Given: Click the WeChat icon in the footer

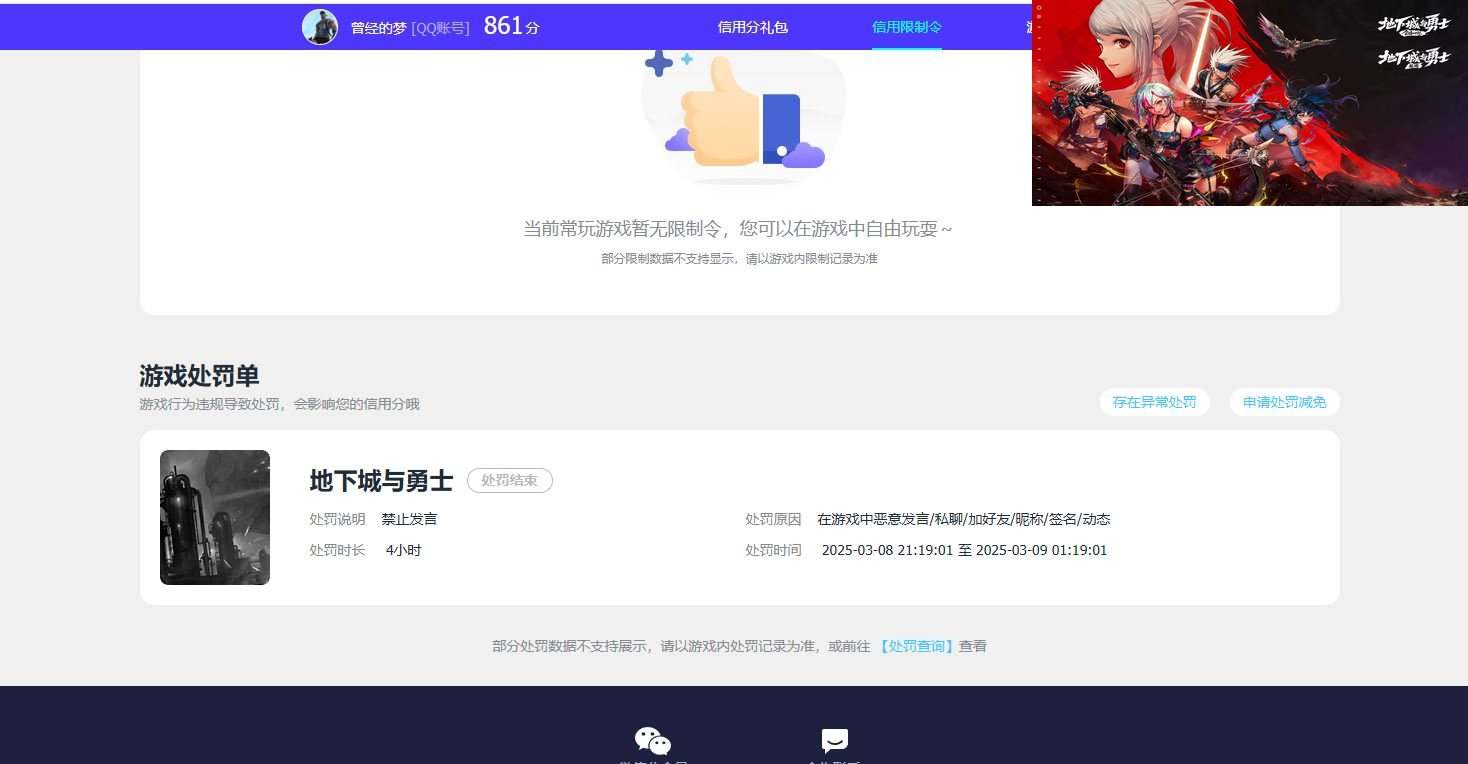Looking at the screenshot, I should [653, 741].
